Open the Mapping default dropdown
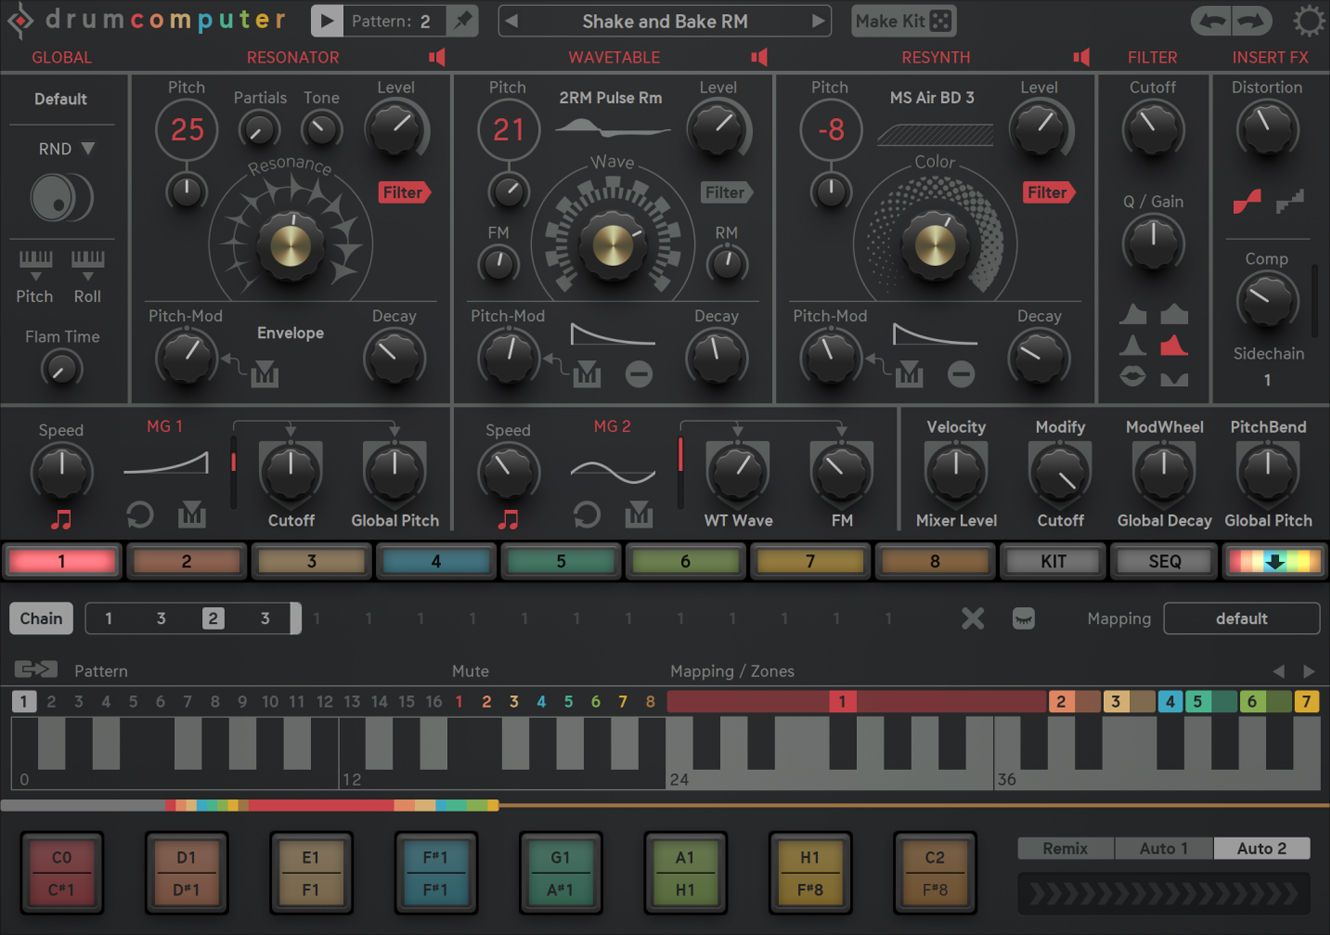The image size is (1330, 935). [1241, 618]
